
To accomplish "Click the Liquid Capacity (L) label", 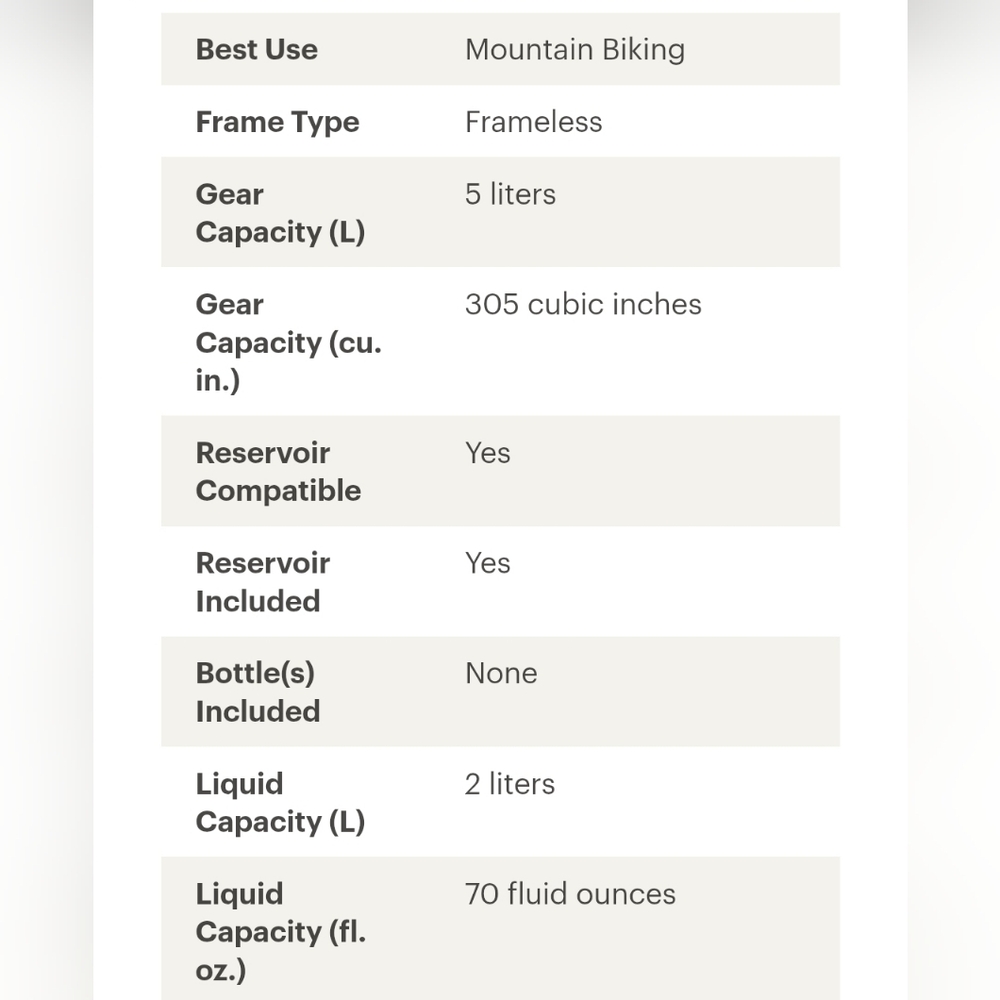I will pos(280,802).
